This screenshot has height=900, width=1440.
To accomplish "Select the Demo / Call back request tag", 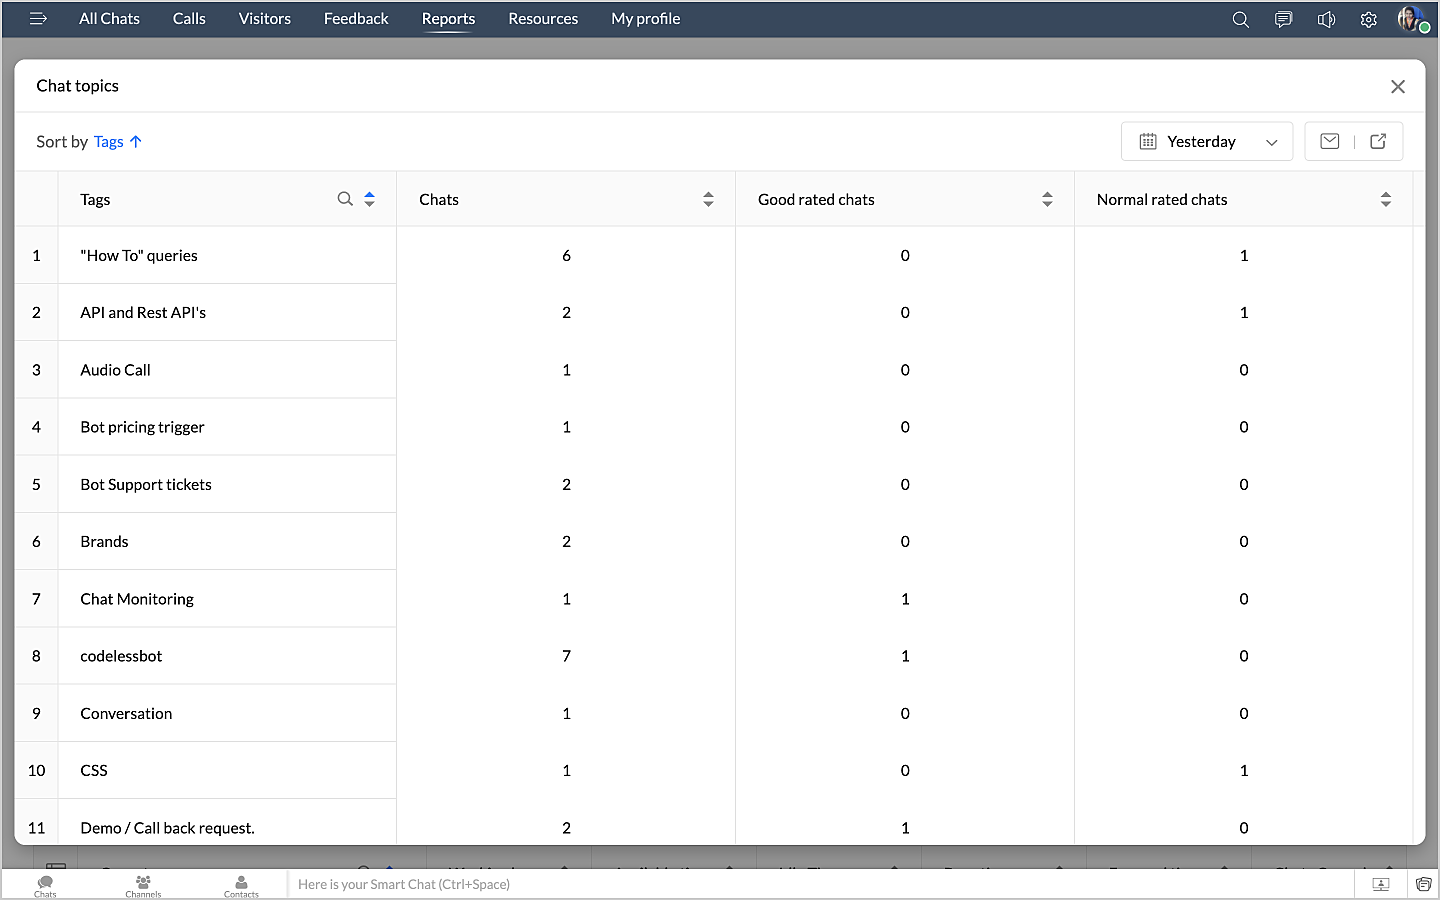I will [167, 828].
